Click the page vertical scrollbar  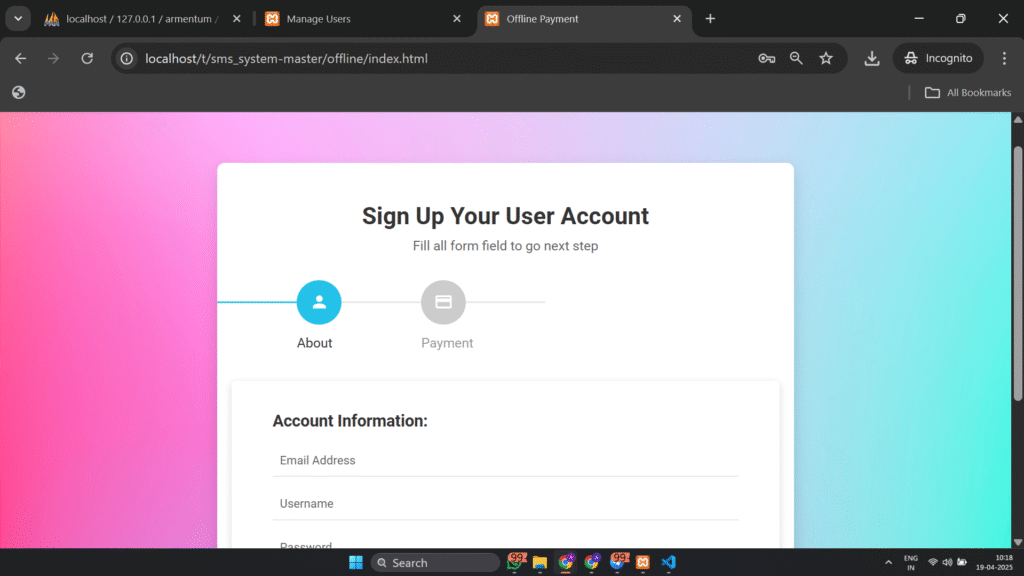1017,274
